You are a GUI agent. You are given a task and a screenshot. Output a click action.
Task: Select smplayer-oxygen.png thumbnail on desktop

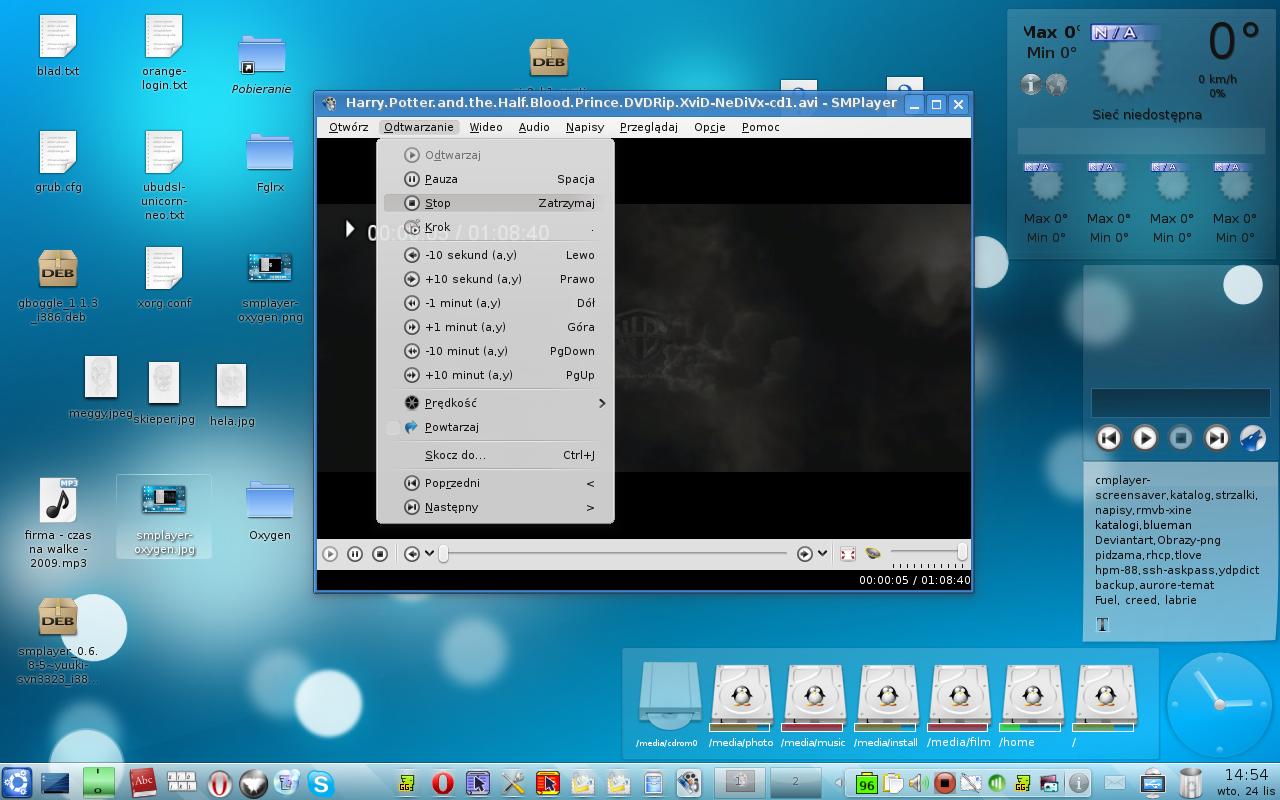click(270, 267)
